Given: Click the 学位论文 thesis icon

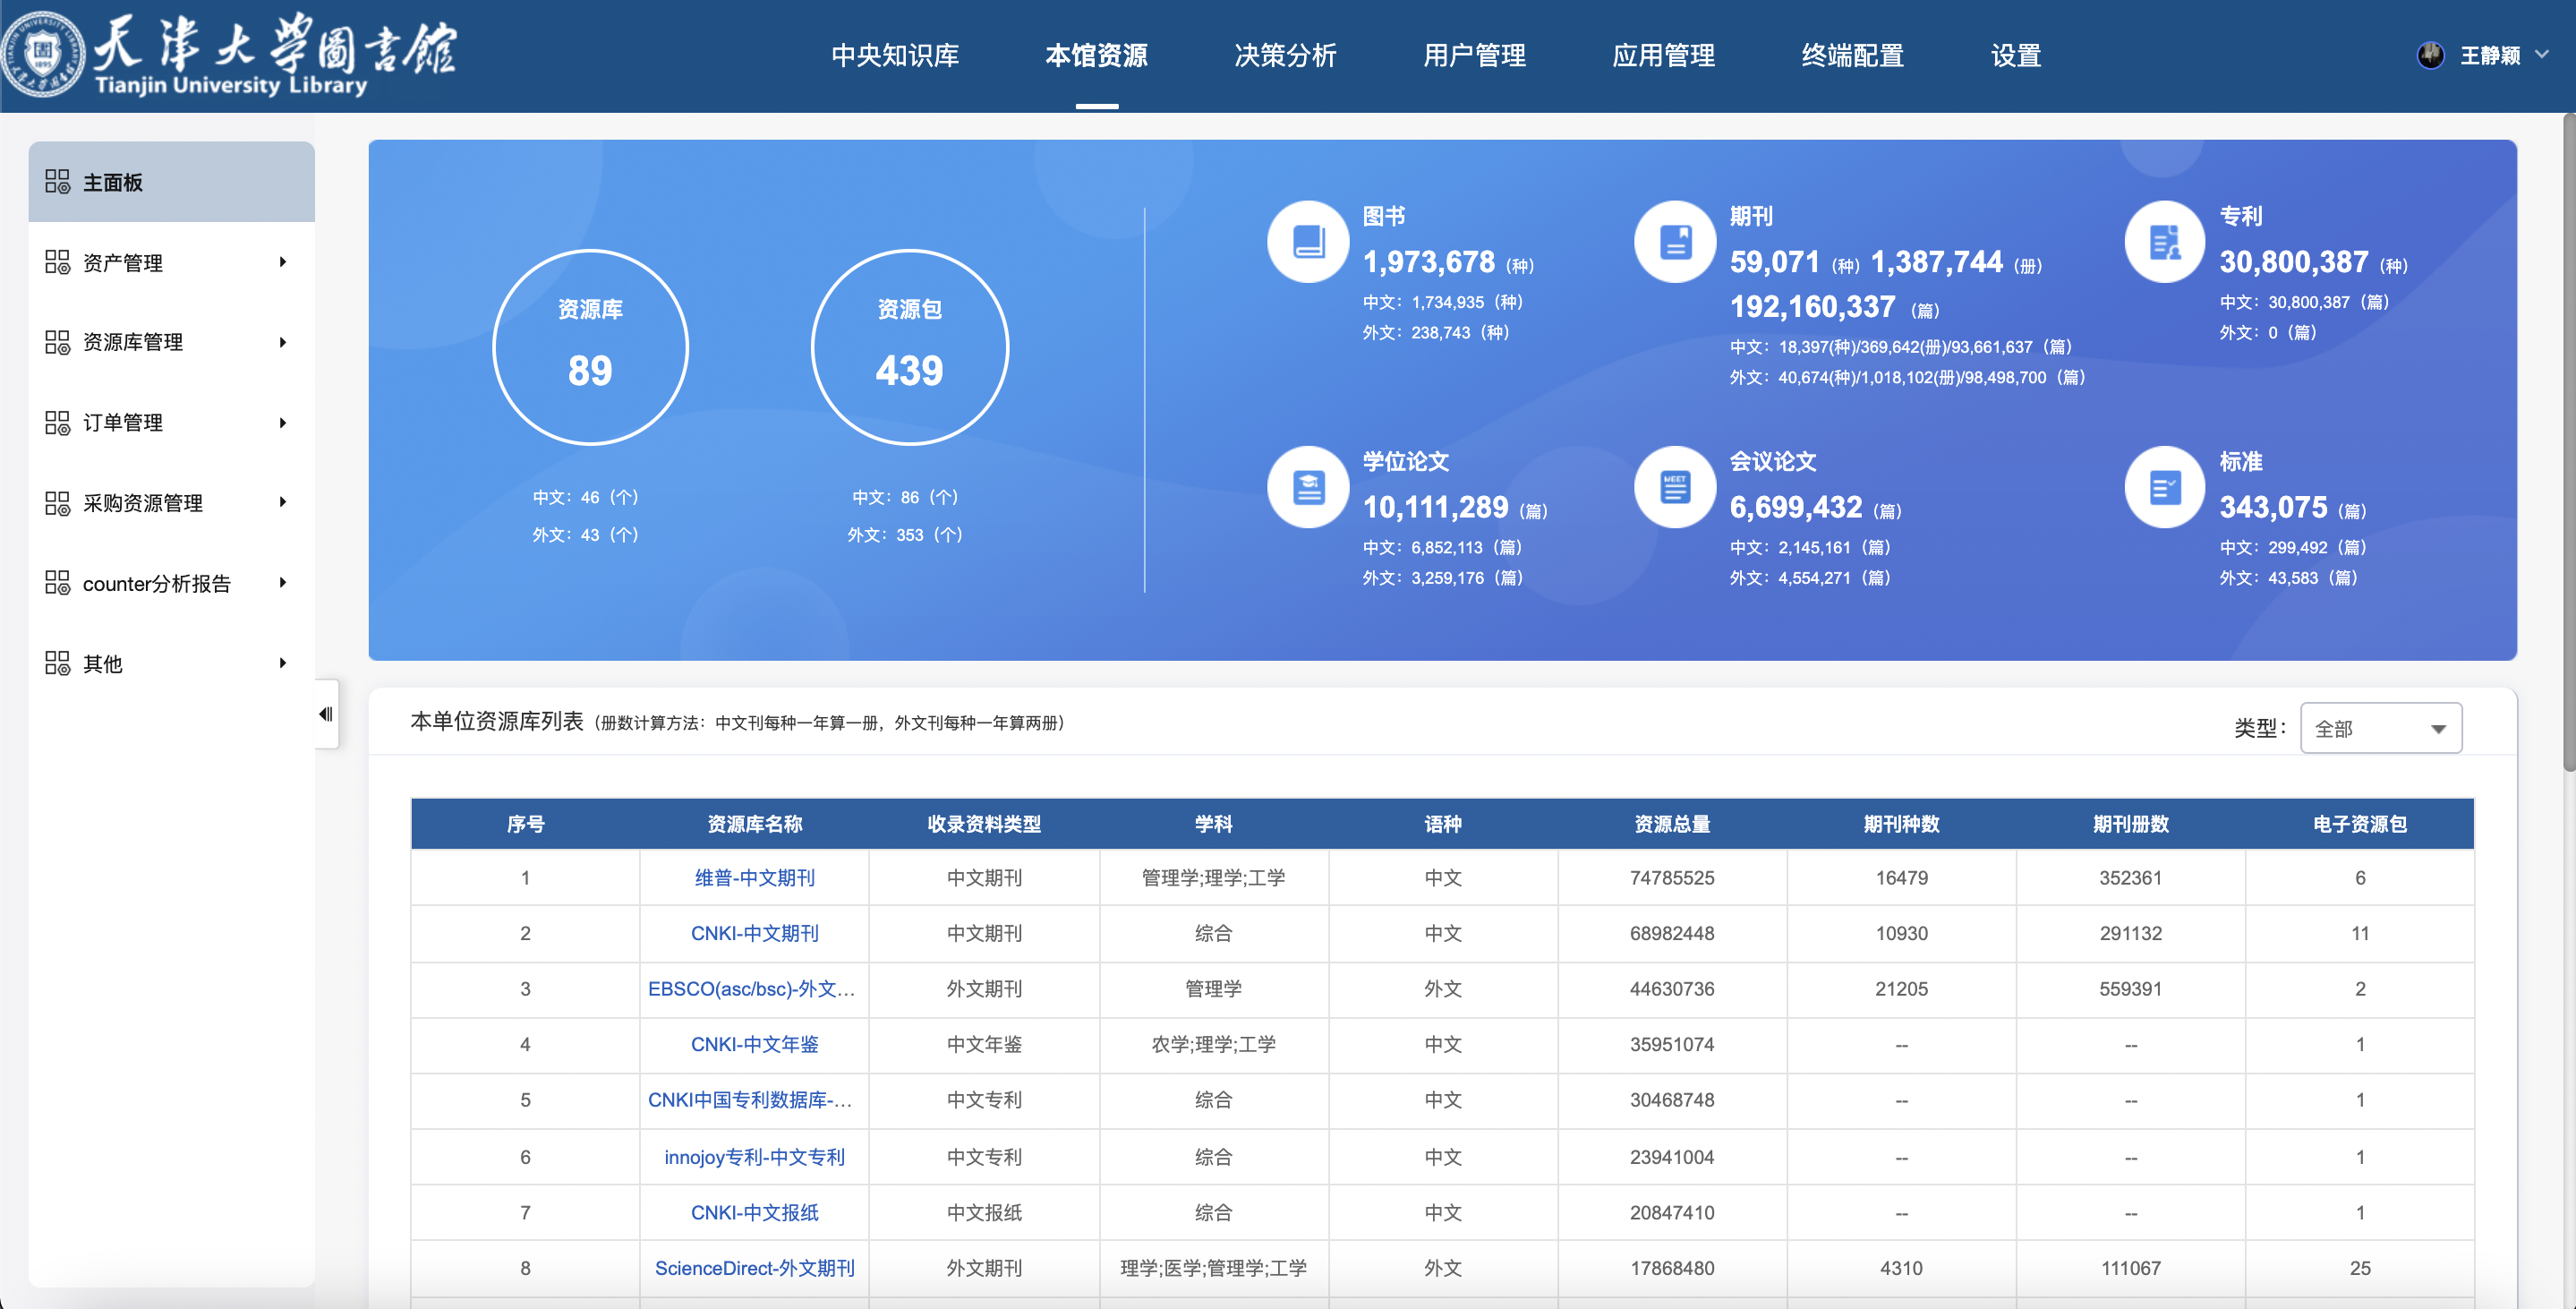Looking at the screenshot, I should [1308, 487].
